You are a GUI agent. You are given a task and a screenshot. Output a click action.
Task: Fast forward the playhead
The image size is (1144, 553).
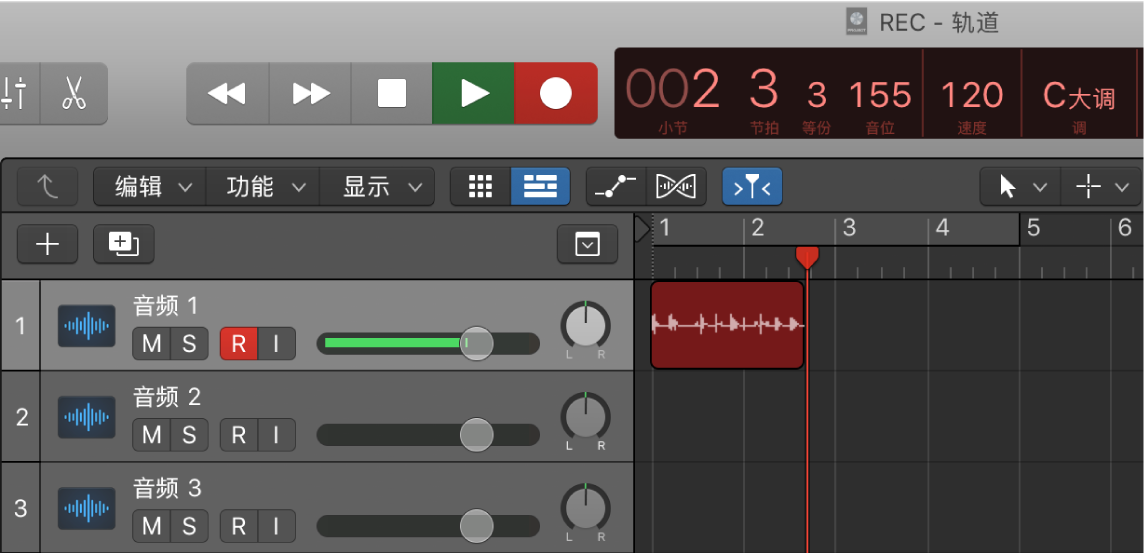coord(311,93)
